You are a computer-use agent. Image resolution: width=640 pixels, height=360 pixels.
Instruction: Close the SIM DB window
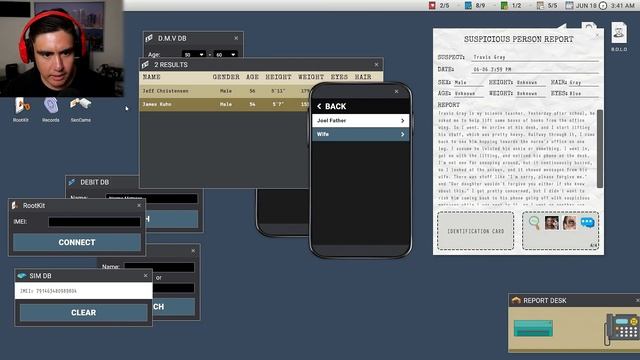(146, 276)
